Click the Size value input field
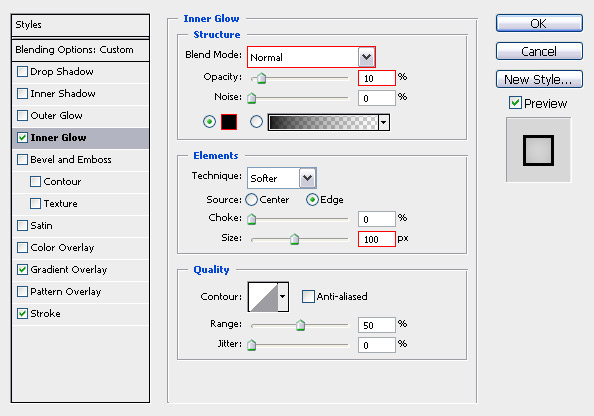The width and height of the screenshot is (594, 416). (x=377, y=239)
